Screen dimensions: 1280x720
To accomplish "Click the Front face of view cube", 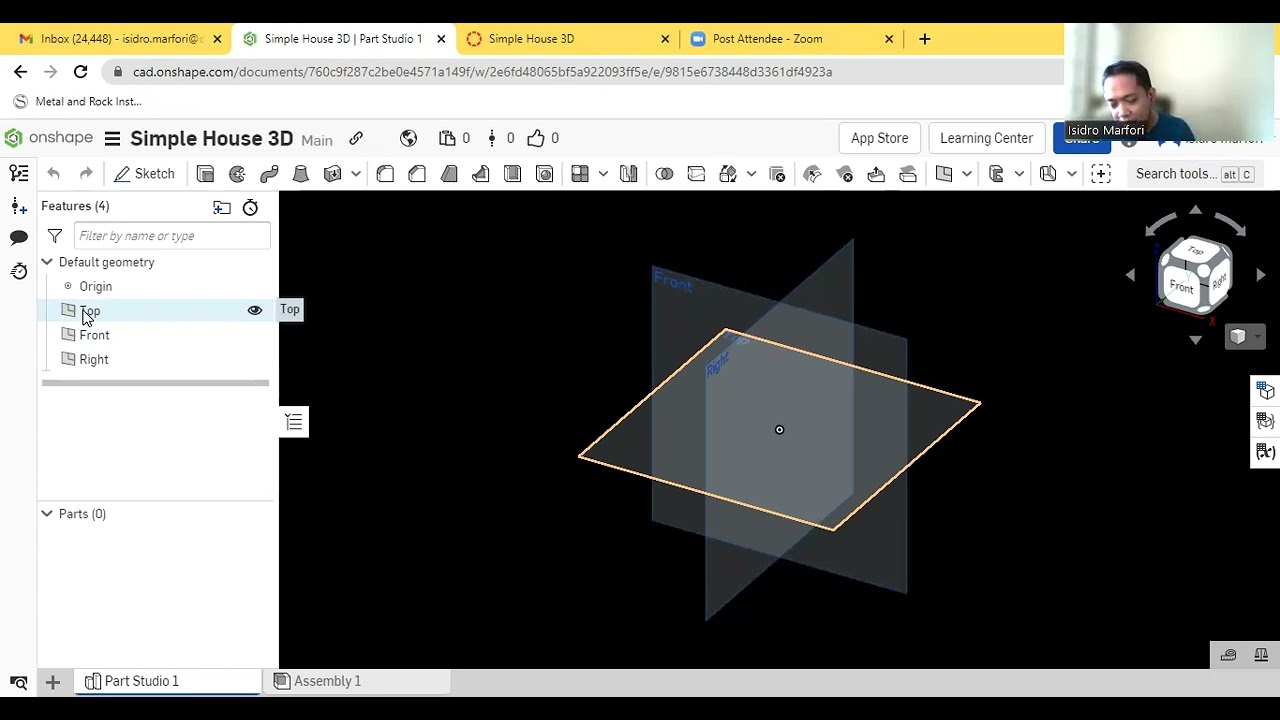I will pos(1182,288).
